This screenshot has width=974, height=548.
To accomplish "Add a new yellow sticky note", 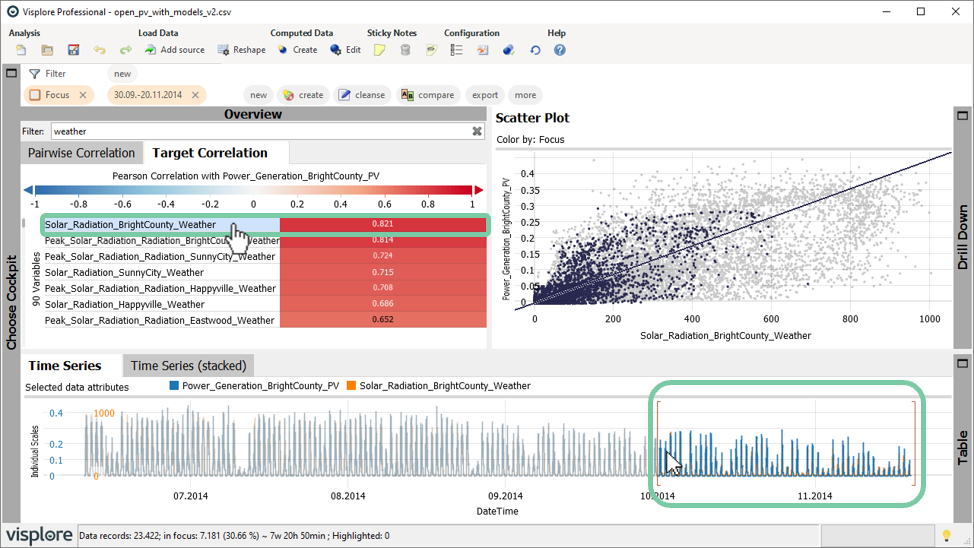I will [x=380, y=50].
